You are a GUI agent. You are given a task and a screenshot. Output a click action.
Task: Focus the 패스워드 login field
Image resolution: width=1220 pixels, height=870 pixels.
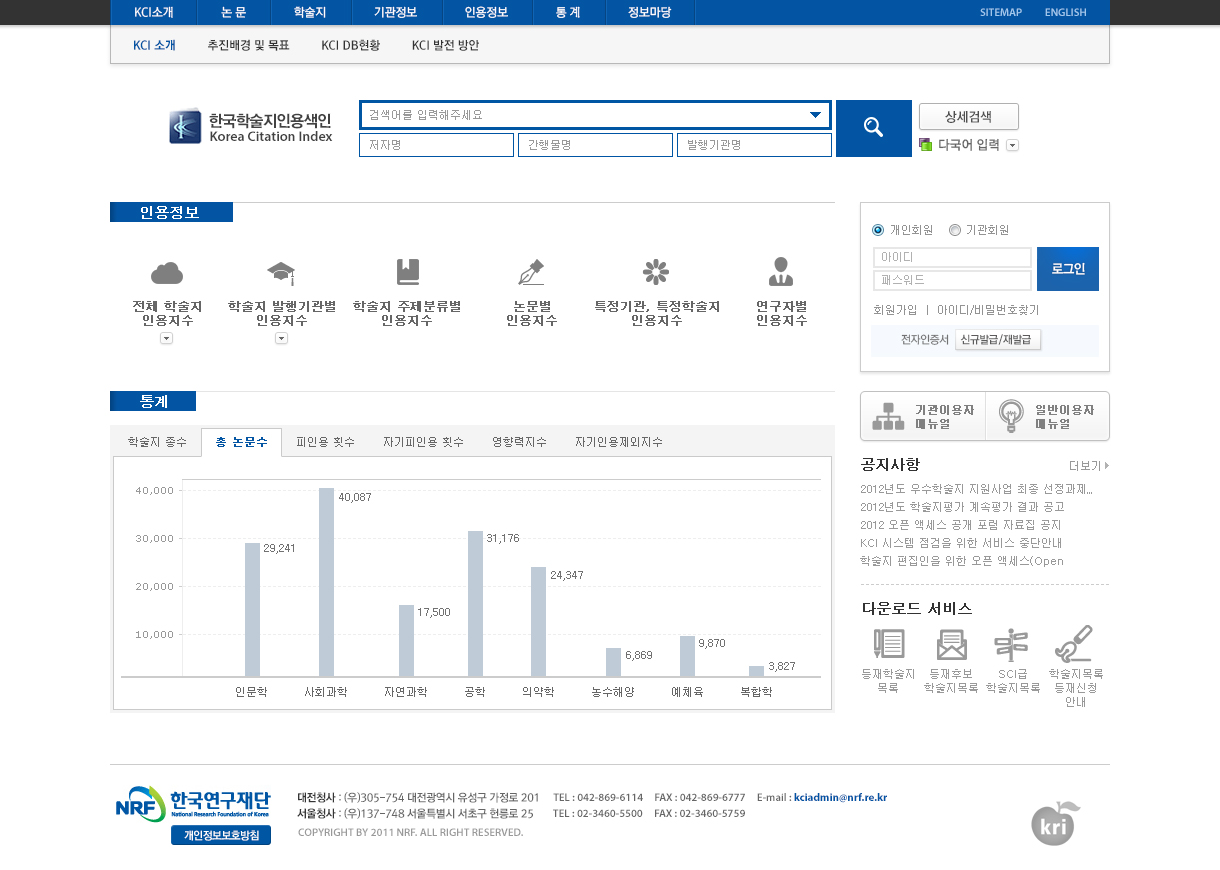click(952, 281)
